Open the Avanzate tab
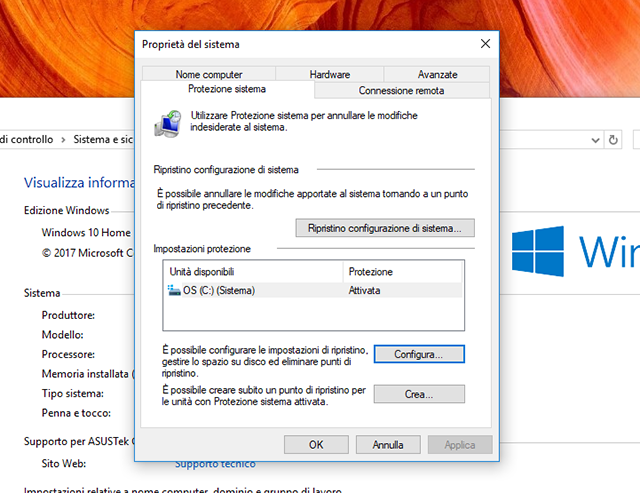 point(437,74)
